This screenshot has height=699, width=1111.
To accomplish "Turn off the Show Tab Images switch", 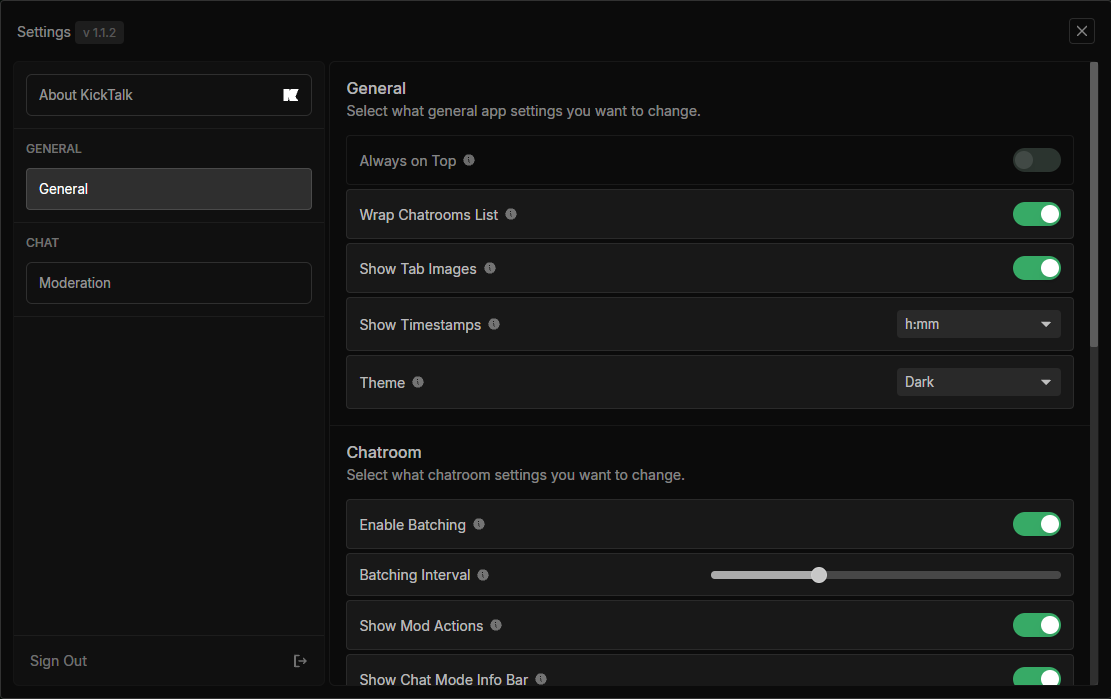I will tap(1037, 268).
